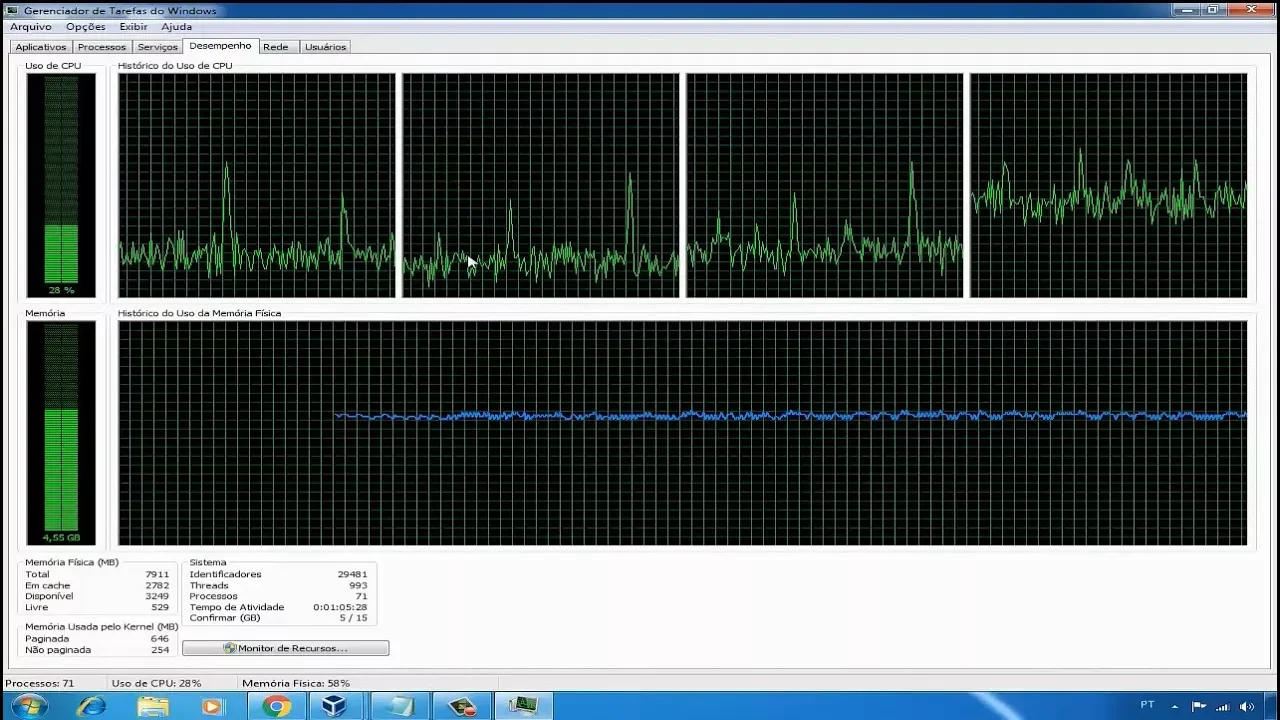1280x720 pixels.
Task: Click the Livre value 529
Action: pyautogui.click(x=160, y=608)
